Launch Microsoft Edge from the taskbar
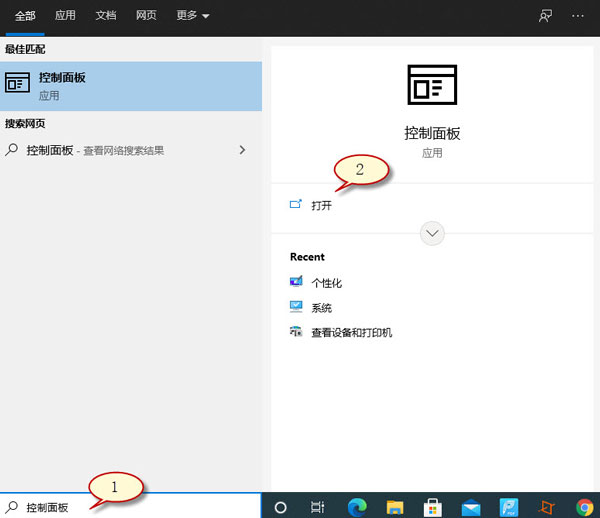Viewport: 600px width, 518px height. 357,507
